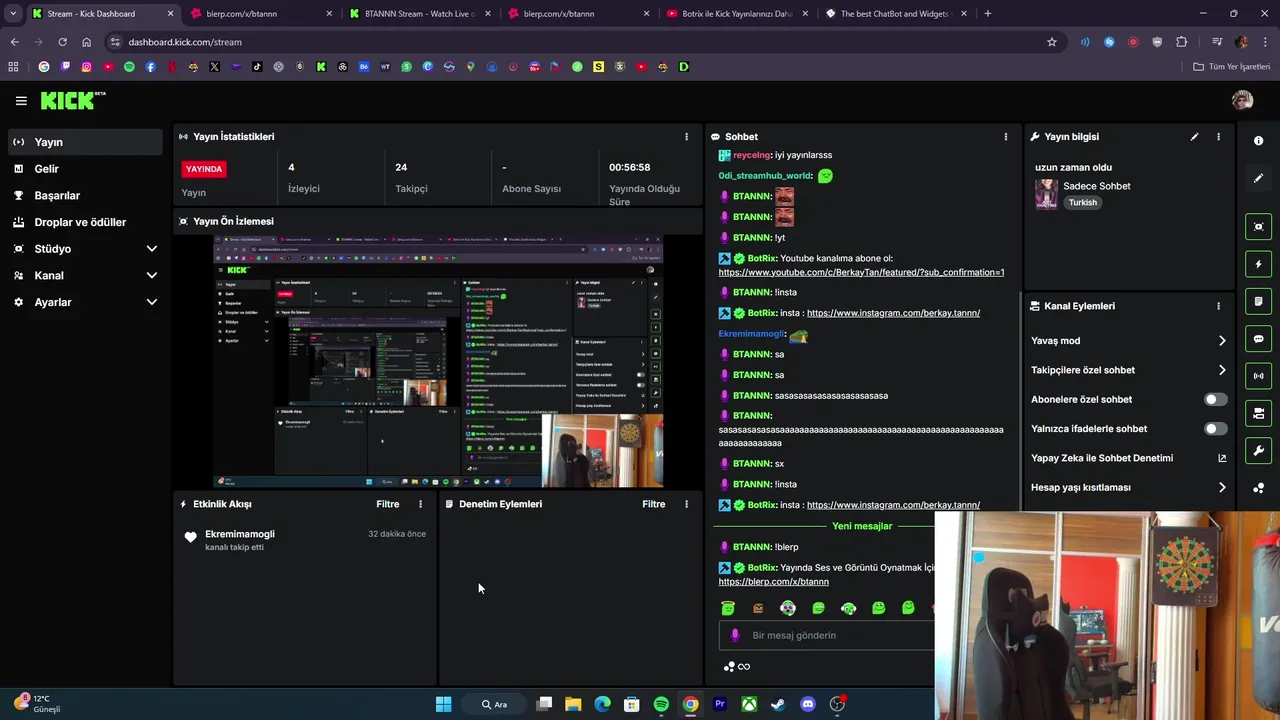Click the Turkish language tag
The height and width of the screenshot is (720, 1280).
[x=1082, y=203]
